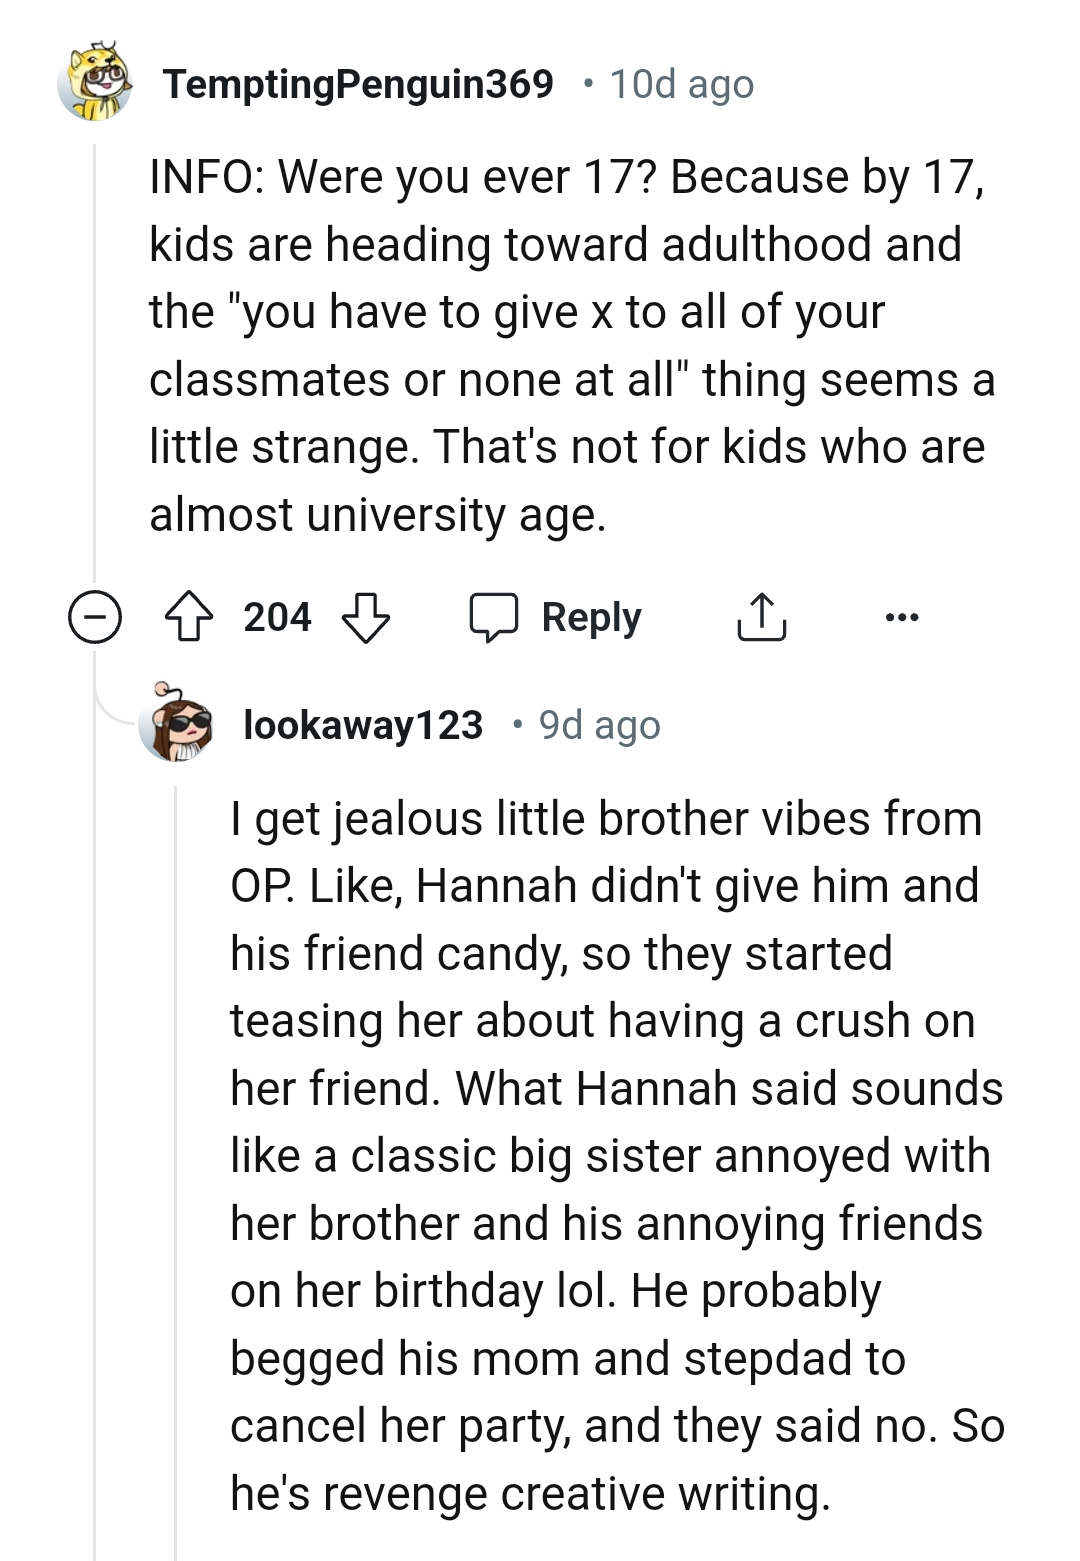Open the overflow menu on TemptingPenguin369's comment
Image resolution: width=1080 pixels, height=1561 pixels.
[x=901, y=618]
